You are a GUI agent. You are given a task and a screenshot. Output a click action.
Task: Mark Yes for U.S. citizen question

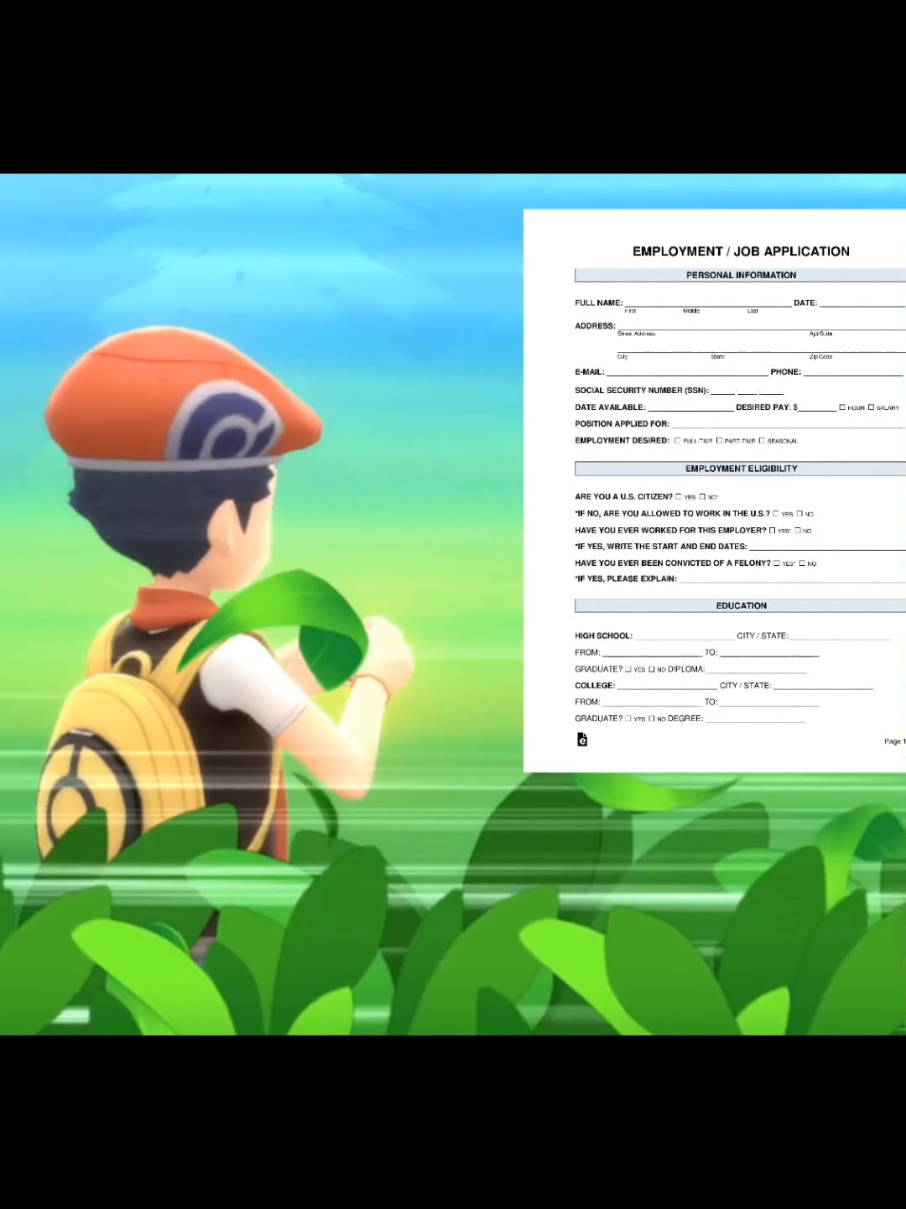pyautogui.click(x=679, y=497)
